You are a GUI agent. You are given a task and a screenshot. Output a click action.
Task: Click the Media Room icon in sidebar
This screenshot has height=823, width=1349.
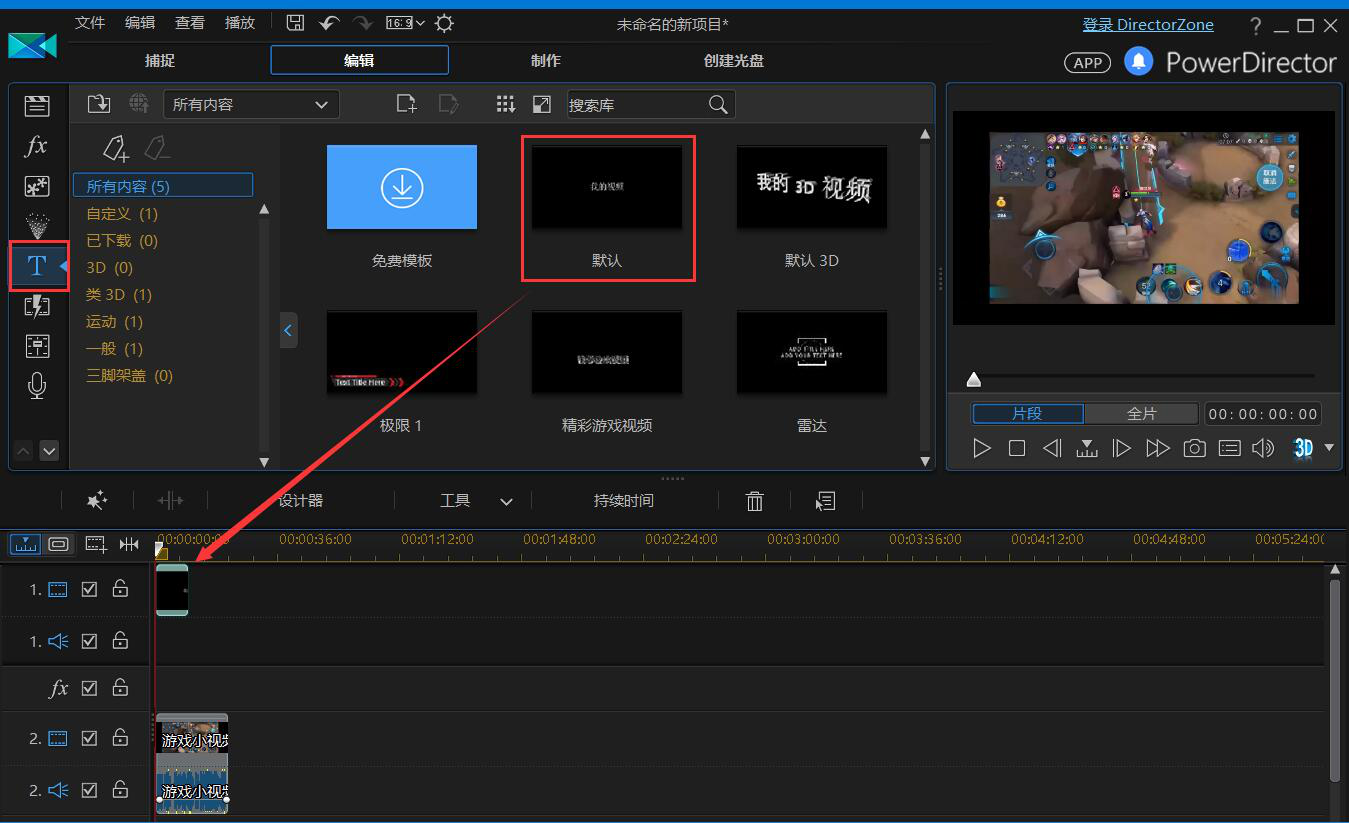pyautogui.click(x=37, y=106)
